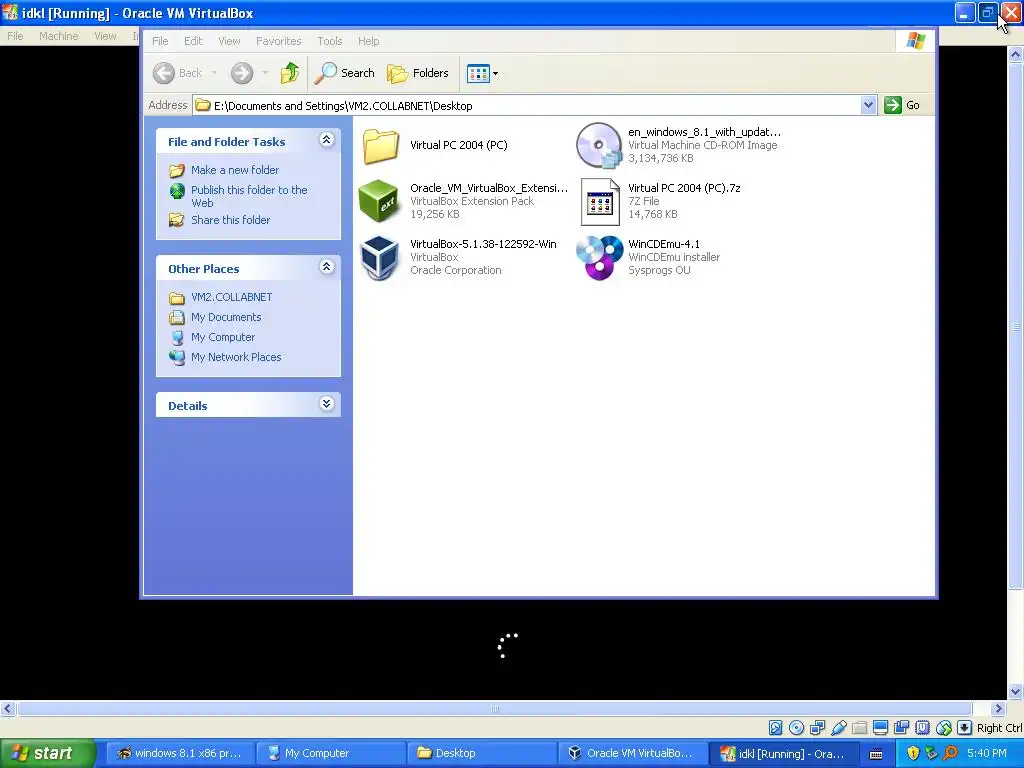Click the optical disc status icon
This screenshot has width=1024, height=768.
click(796, 728)
